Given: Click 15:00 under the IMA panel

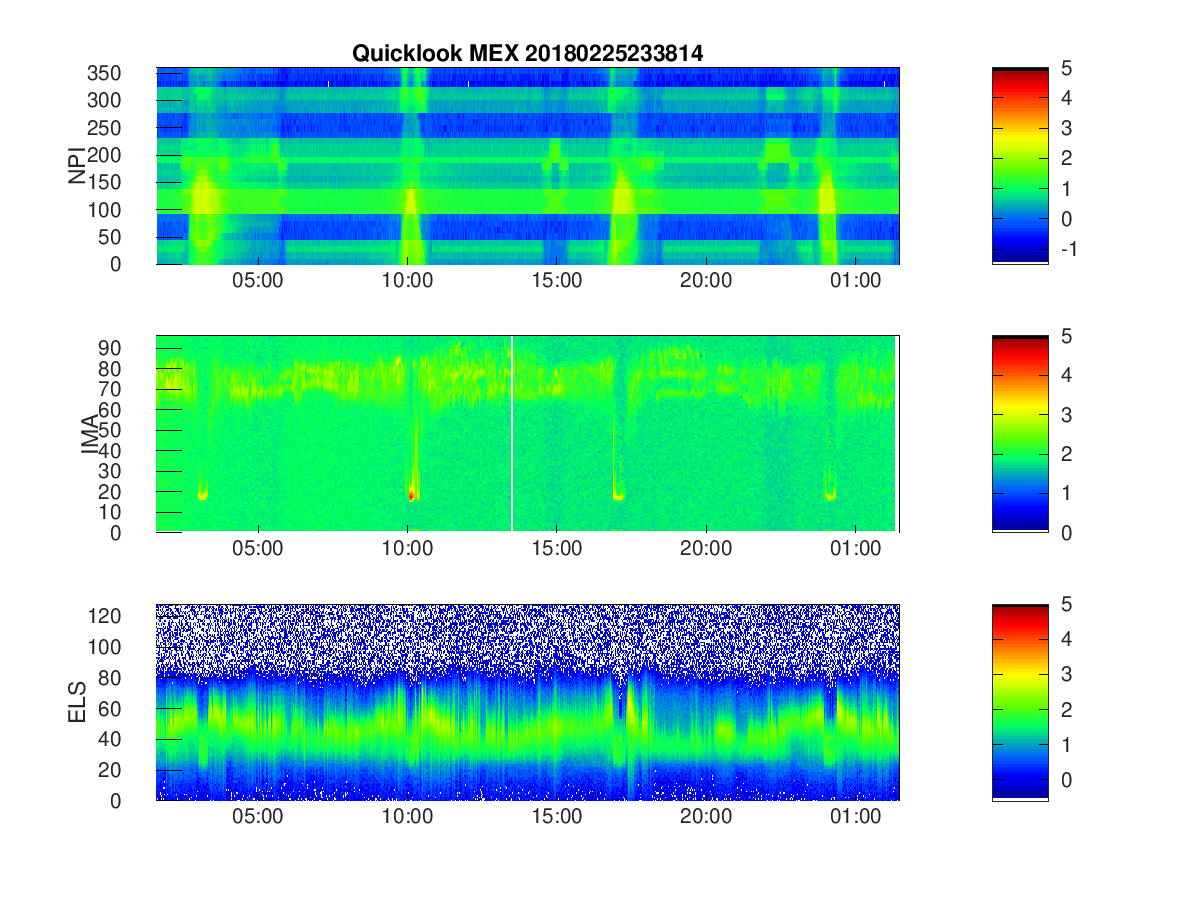Looking at the screenshot, I should pyautogui.click(x=557, y=549).
